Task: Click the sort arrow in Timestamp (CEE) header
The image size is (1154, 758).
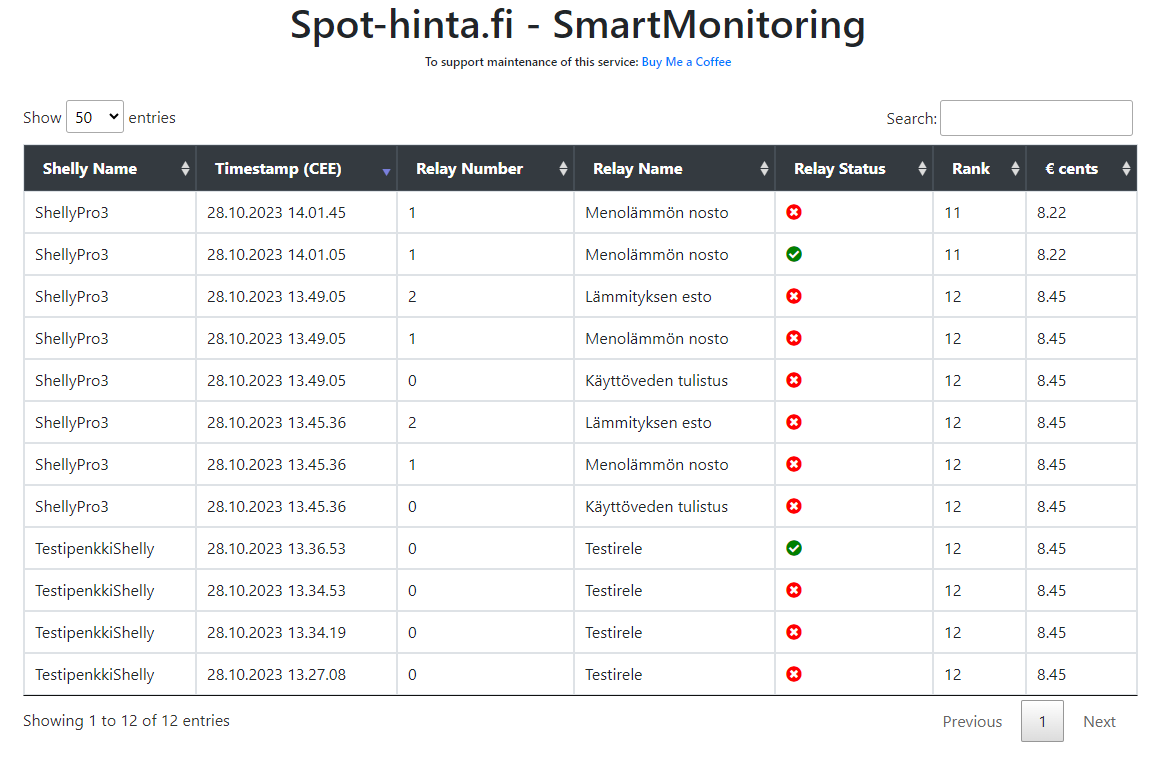Action: click(386, 170)
